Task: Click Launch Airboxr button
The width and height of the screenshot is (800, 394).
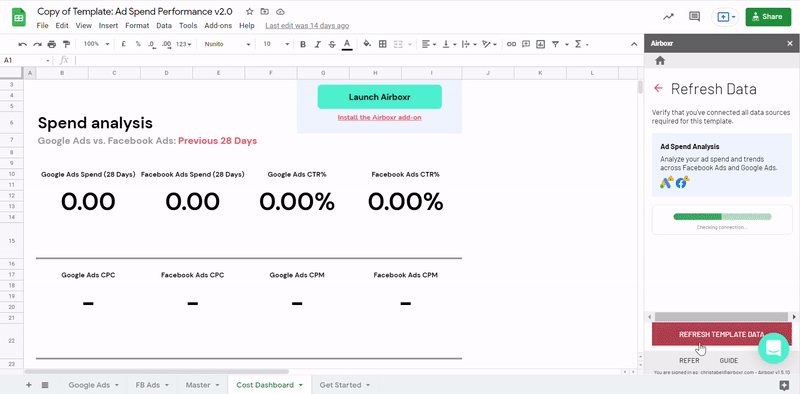Action: [x=380, y=97]
